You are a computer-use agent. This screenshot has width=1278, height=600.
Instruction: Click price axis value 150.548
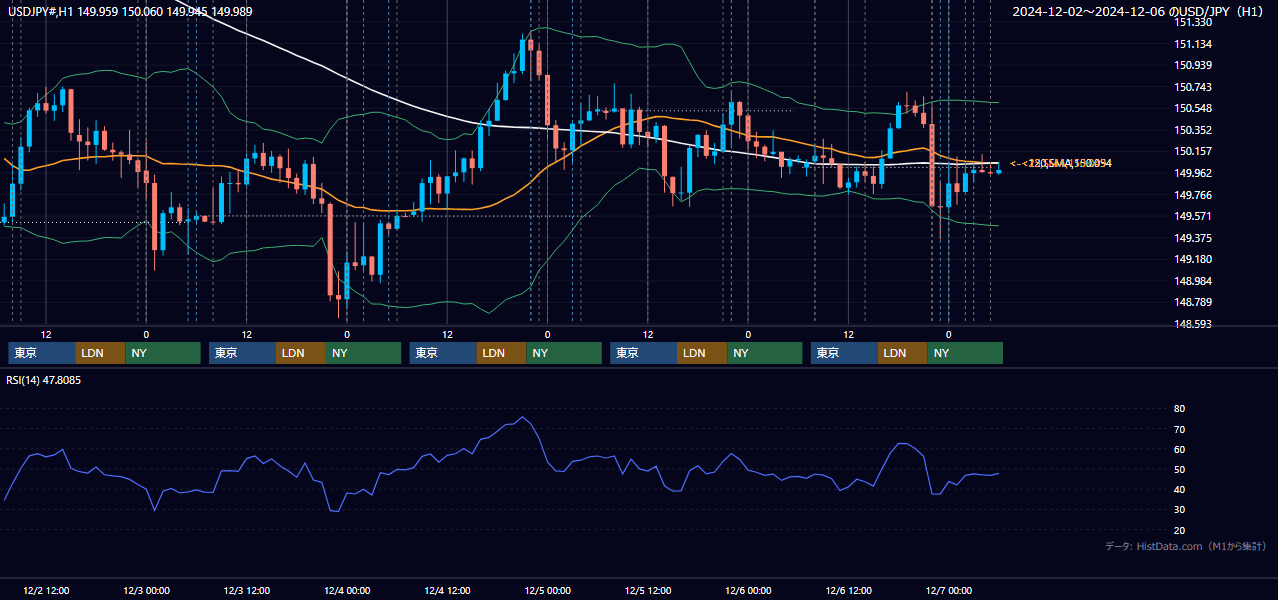pos(1193,109)
